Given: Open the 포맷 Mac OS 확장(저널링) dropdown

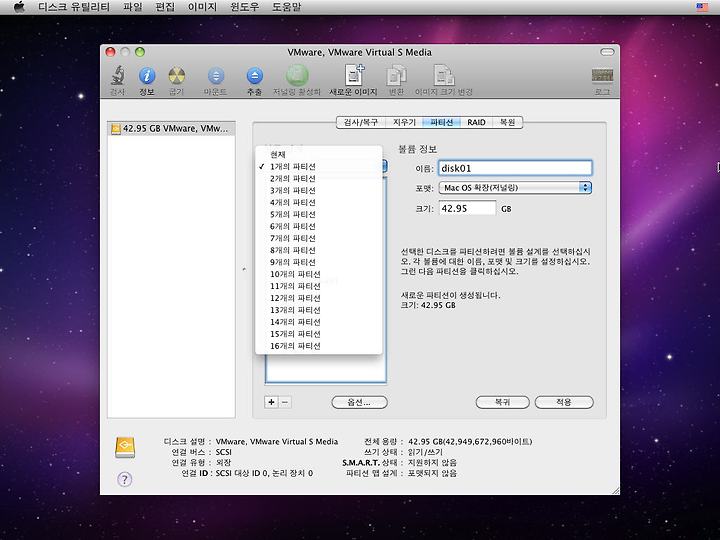Looking at the screenshot, I should tap(515, 187).
